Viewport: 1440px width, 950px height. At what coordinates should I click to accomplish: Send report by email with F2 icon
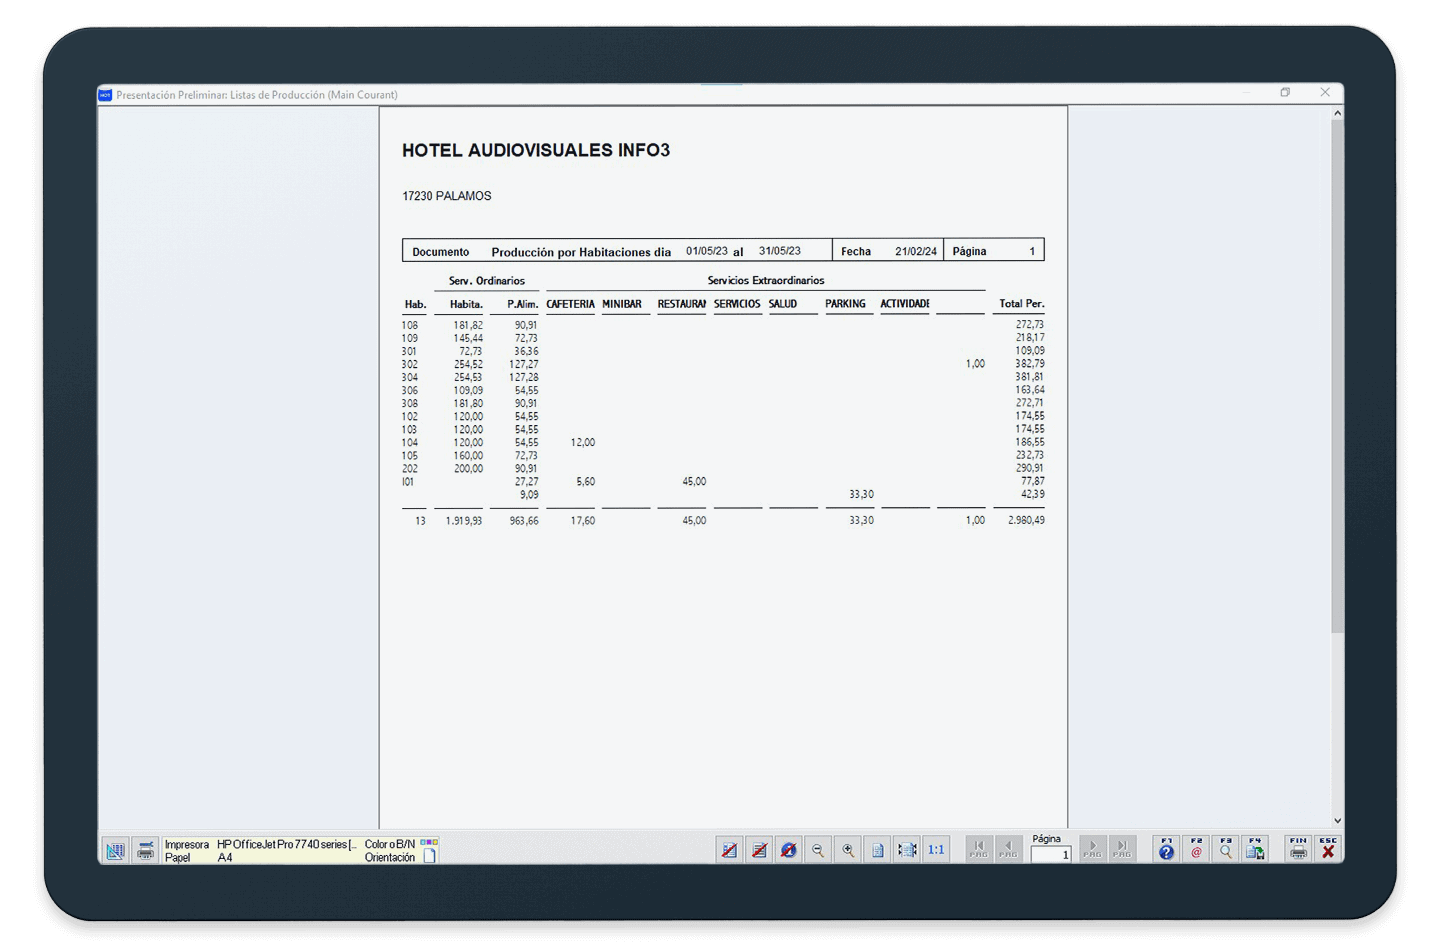pyautogui.click(x=1196, y=850)
